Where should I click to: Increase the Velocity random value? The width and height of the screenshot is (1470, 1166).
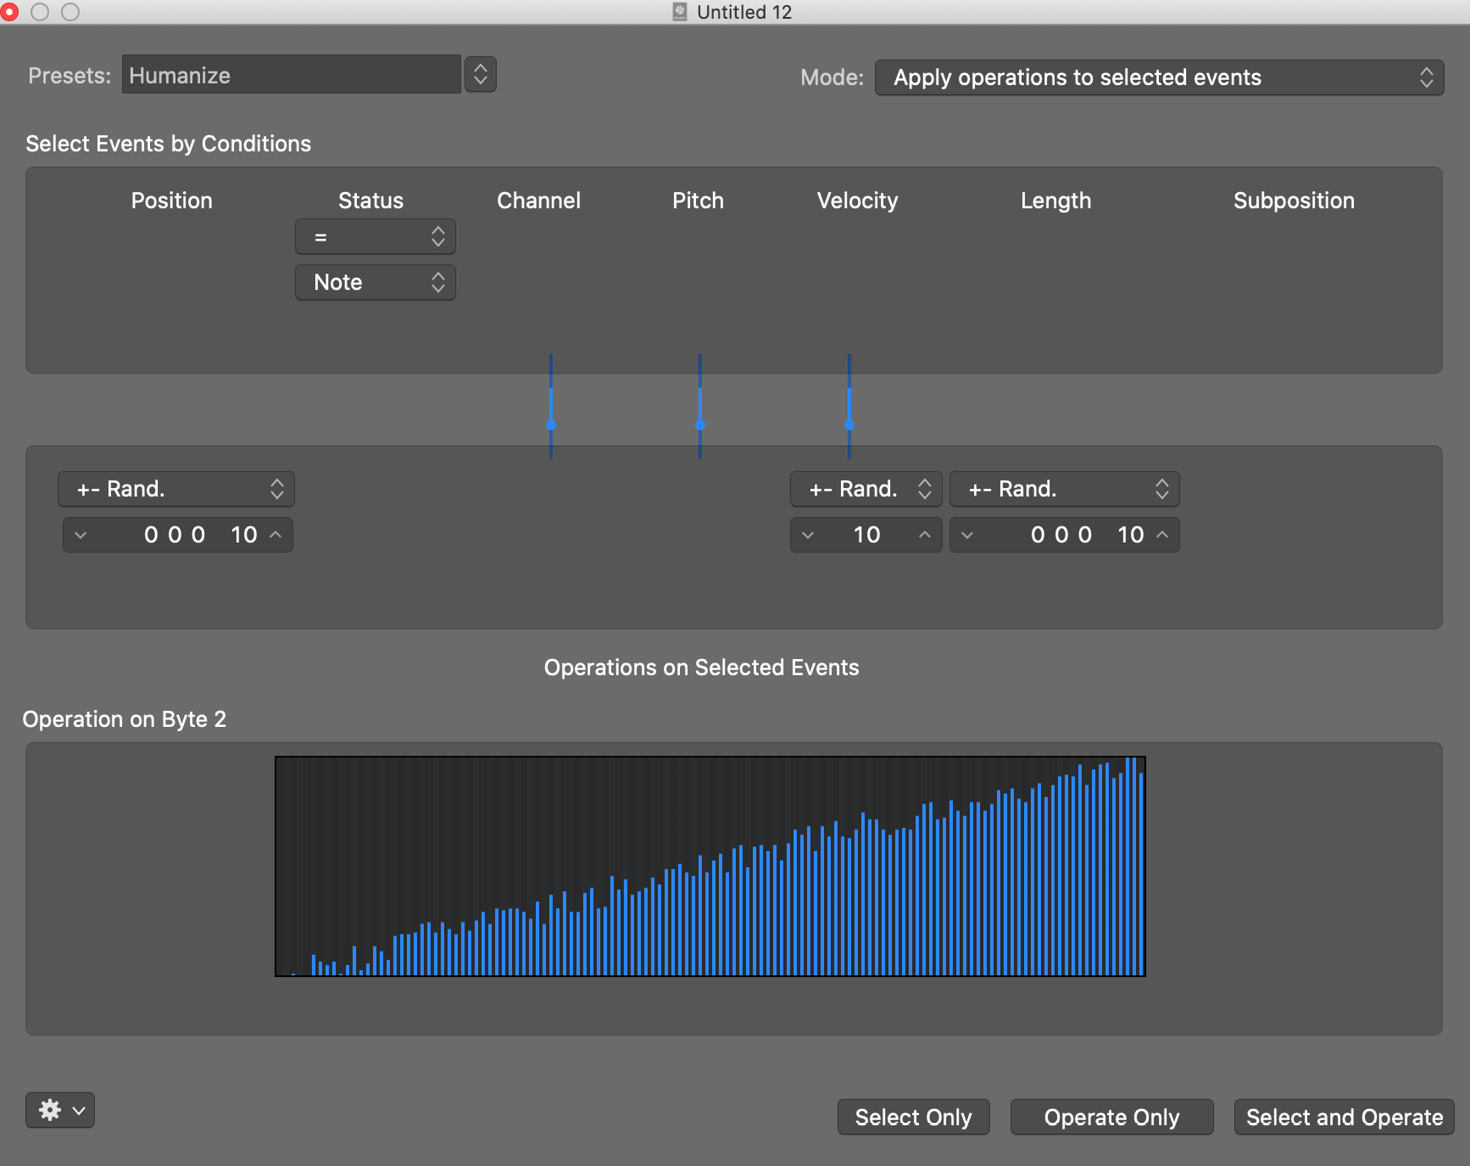click(x=925, y=535)
